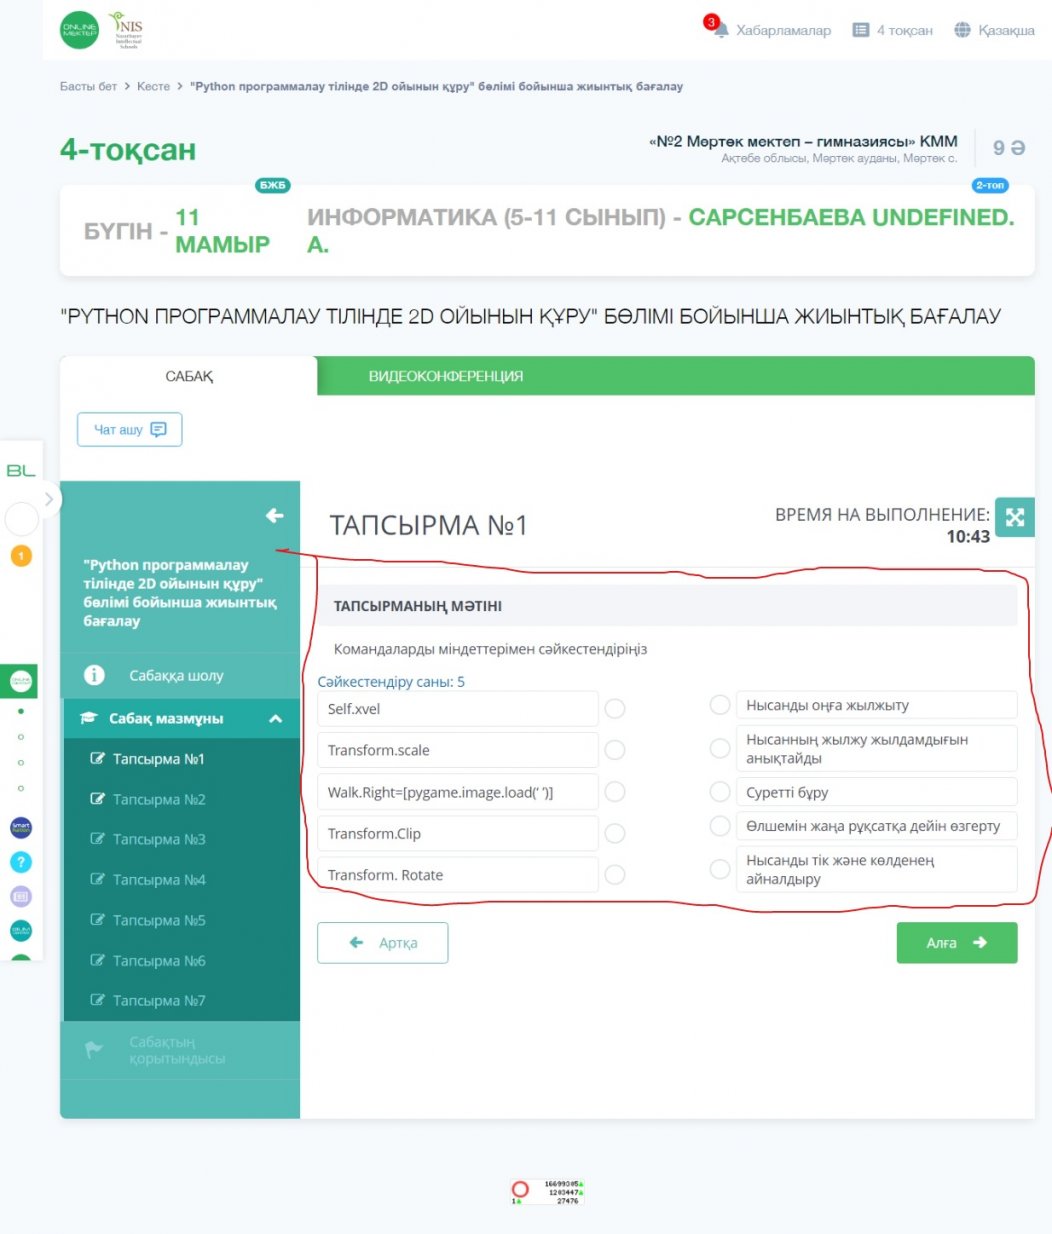Switch to the ВИДЕОКОНФЕРЕНЦИЯ tab
1052x1234 pixels.
point(446,376)
